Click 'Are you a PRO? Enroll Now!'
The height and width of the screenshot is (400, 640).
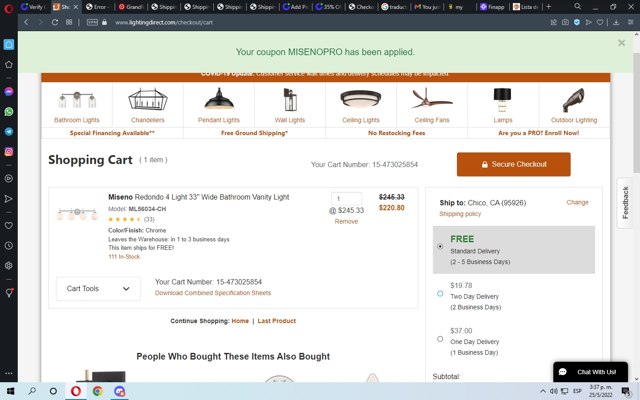pos(538,133)
